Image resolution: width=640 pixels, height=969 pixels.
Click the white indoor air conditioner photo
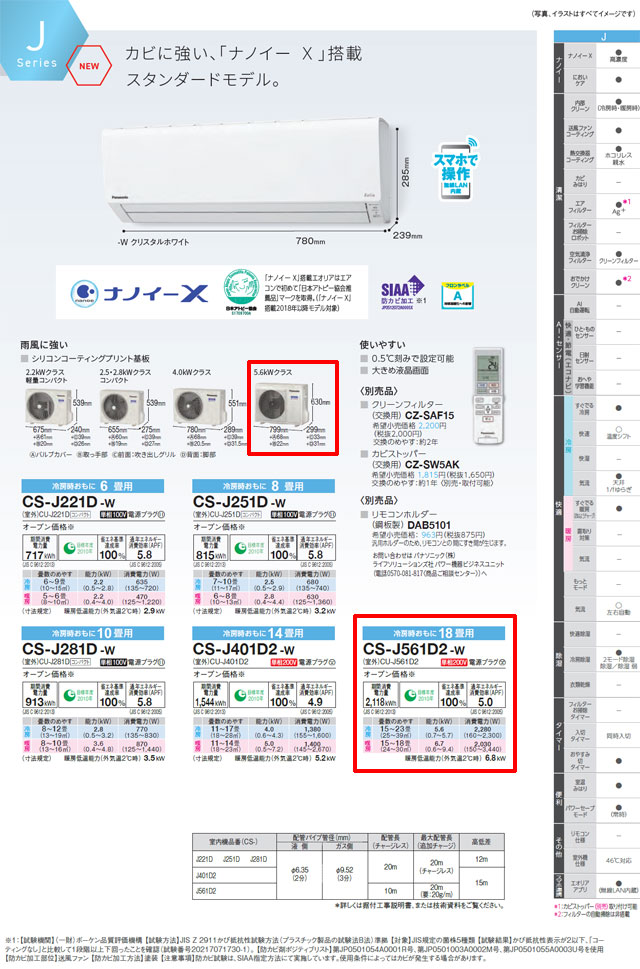(x=249, y=171)
